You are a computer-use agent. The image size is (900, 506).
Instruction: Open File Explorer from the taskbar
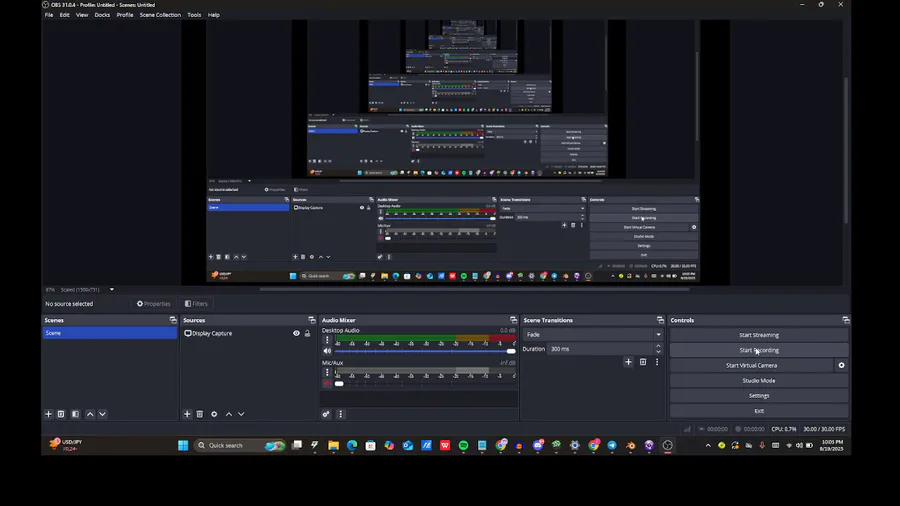click(333, 445)
